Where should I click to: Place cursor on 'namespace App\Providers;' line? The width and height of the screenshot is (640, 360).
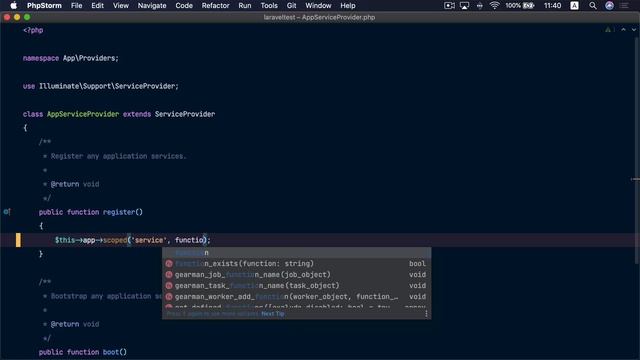(71, 58)
